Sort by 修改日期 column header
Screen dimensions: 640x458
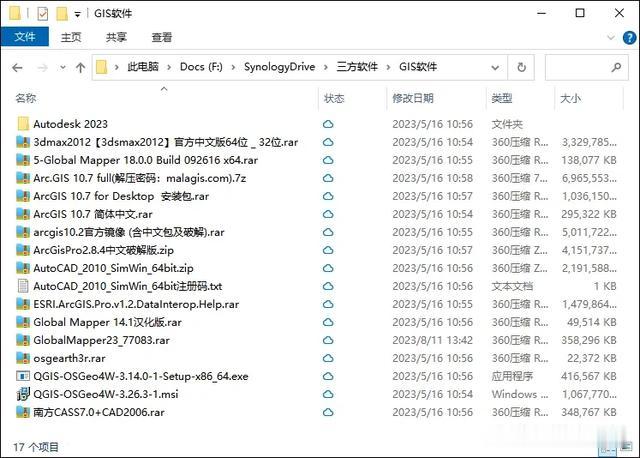point(413,98)
